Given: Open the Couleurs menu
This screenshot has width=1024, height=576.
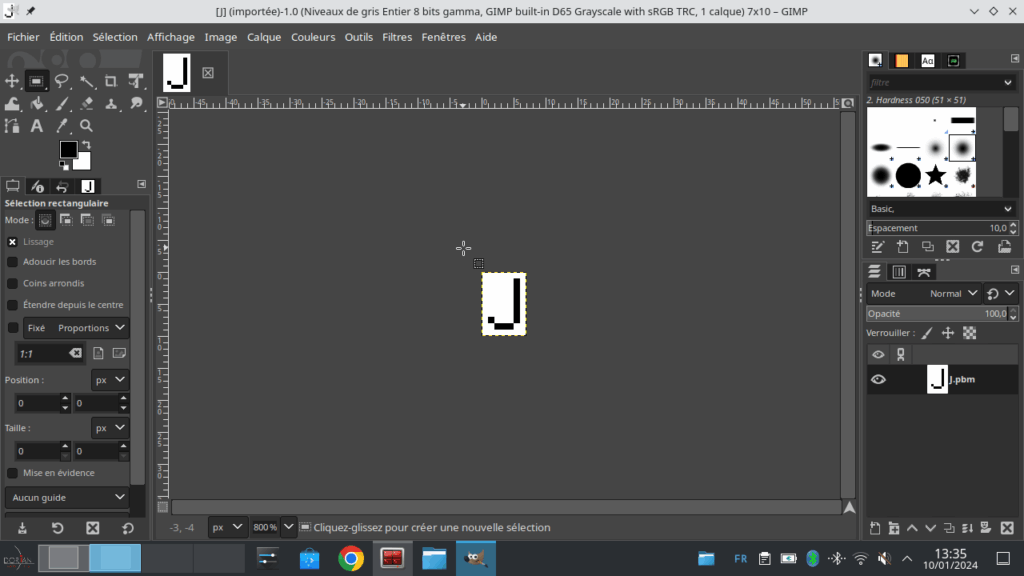Looking at the screenshot, I should [x=313, y=37].
